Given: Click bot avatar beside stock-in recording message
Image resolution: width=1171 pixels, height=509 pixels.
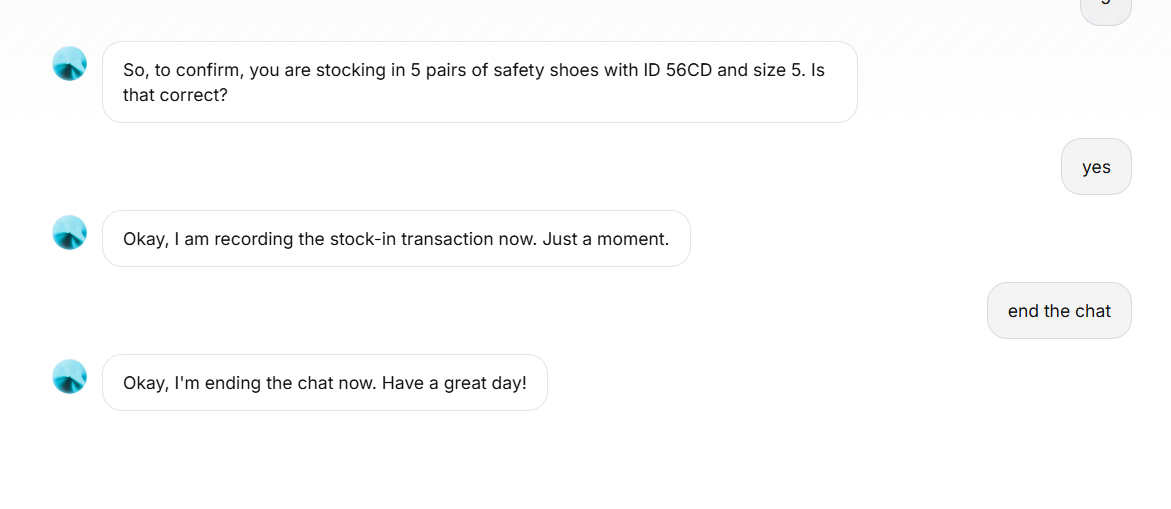Looking at the screenshot, I should (69, 232).
